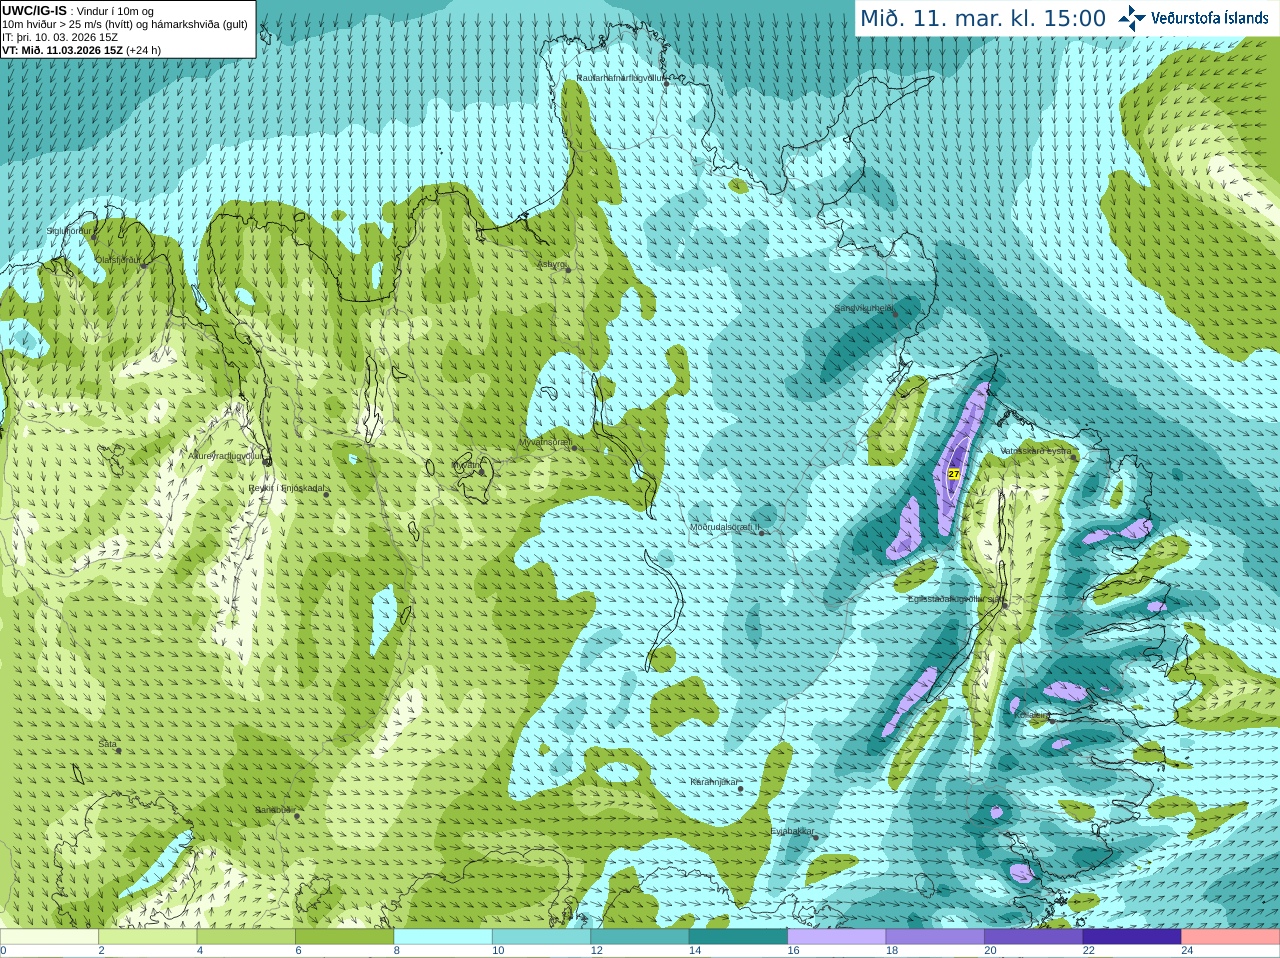Click the Möðrudalsöræfi II label
1280x958 pixels.
coord(725,527)
